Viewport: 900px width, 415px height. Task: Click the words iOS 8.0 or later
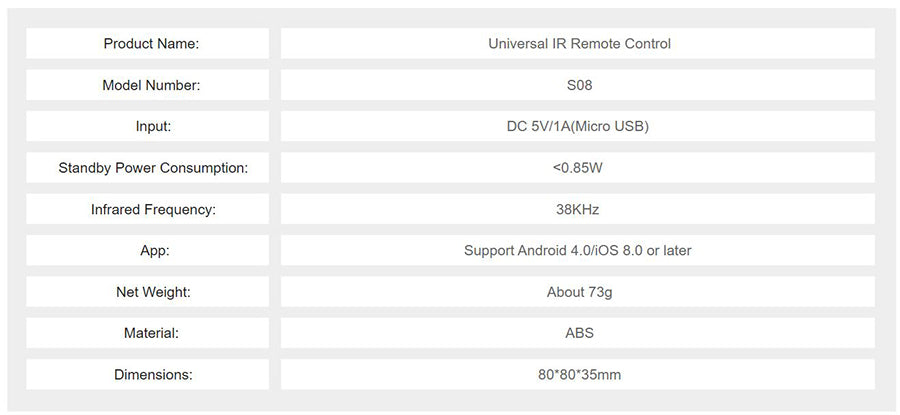coord(643,251)
